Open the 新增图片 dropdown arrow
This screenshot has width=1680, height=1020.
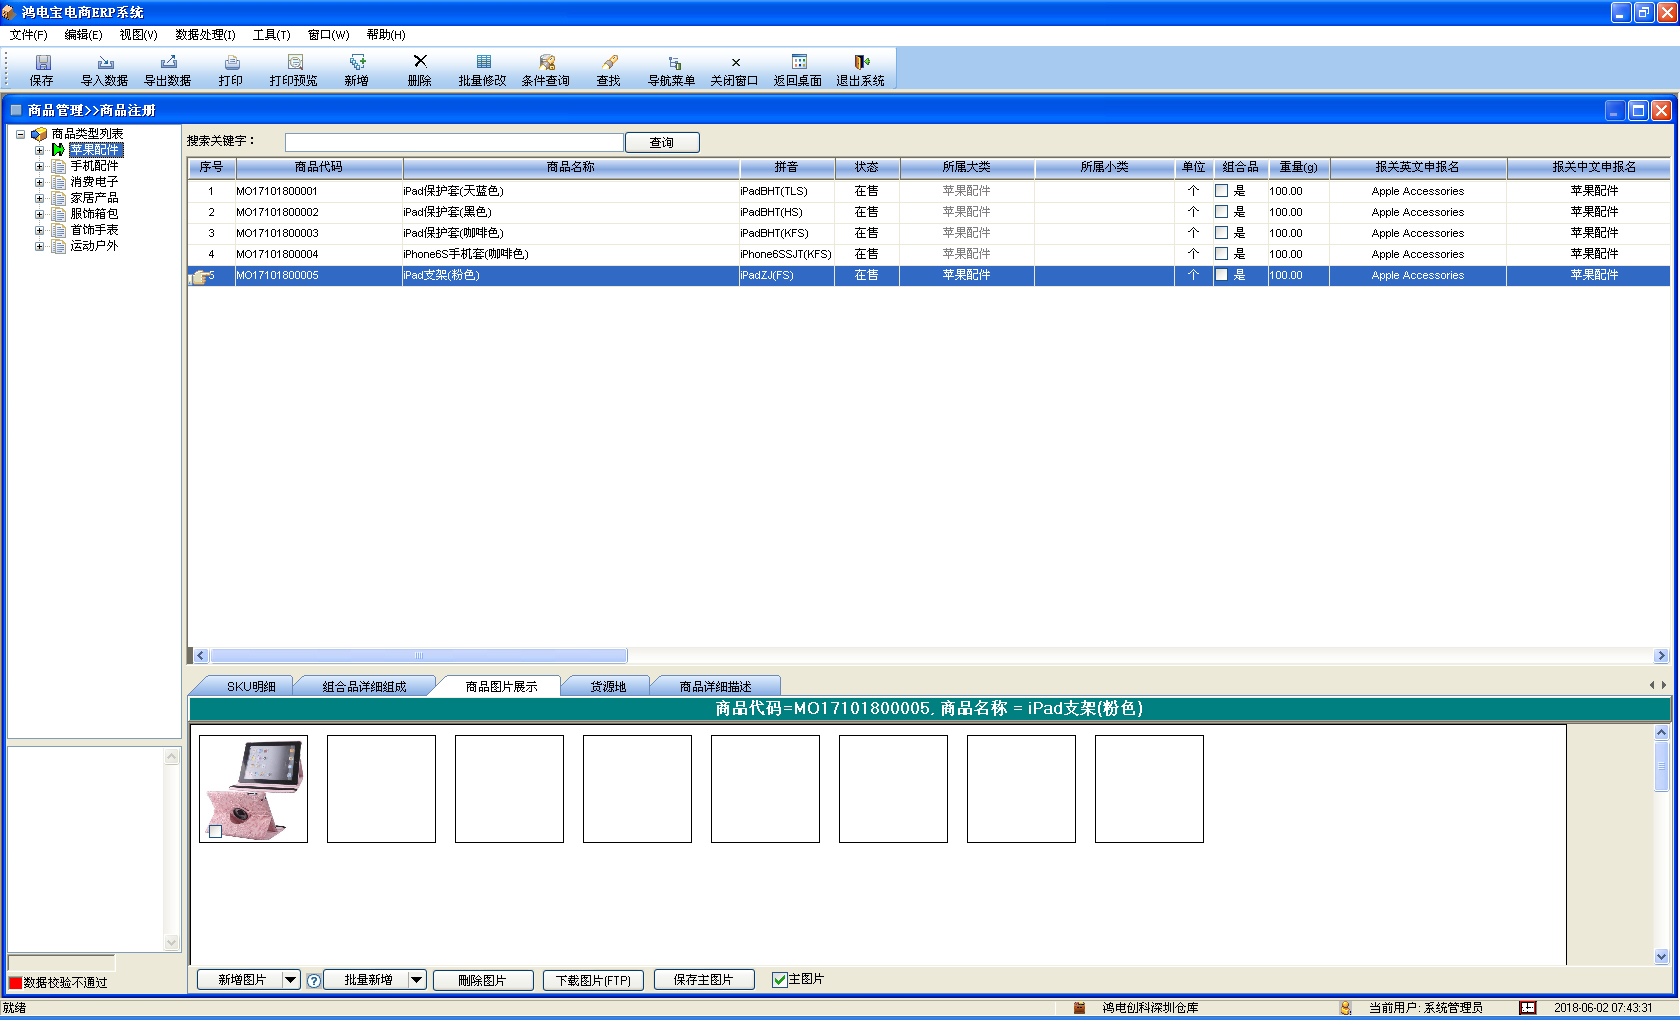pyautogui.click(x=291, y=980)
